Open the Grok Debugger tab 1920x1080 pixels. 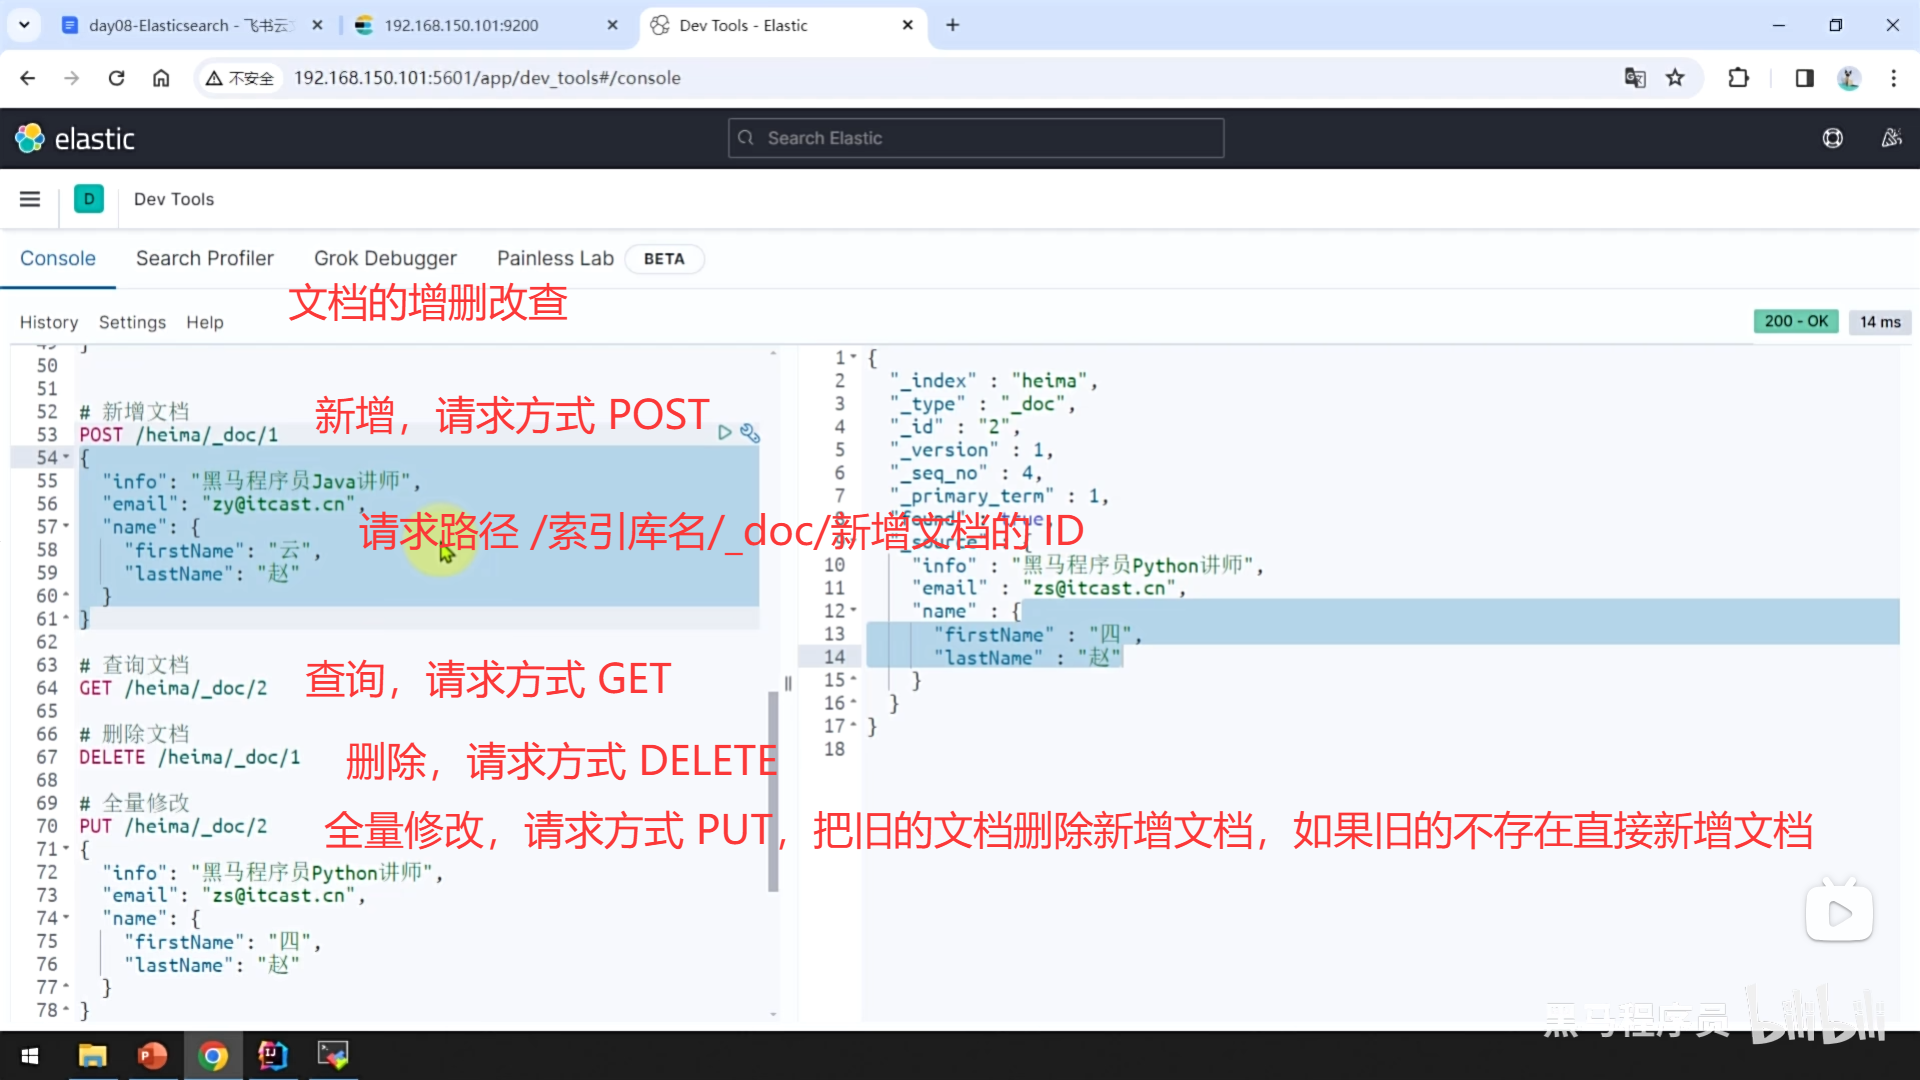(x=385, y=258)
